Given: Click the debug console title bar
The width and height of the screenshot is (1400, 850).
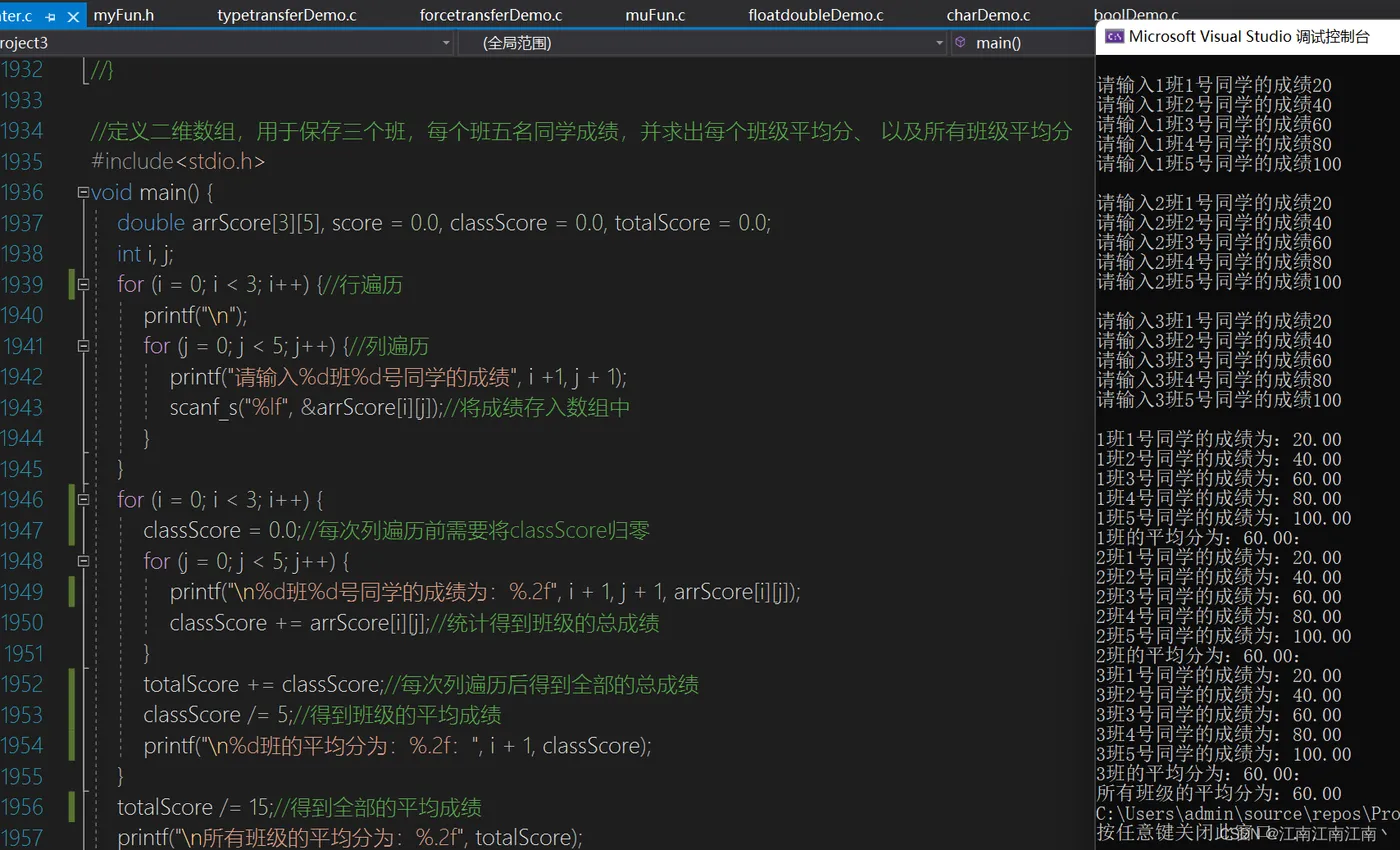Looking at the screenshot, I should tap(1248, 37).
